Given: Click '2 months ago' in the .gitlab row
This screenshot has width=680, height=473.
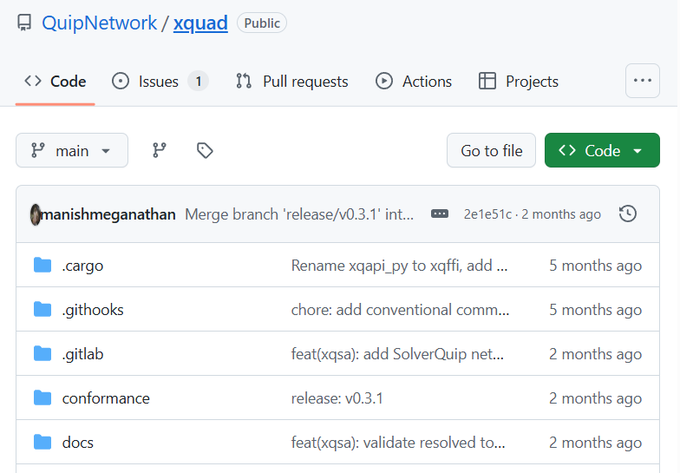Looking at the screenshot, I should pos(595,354).
